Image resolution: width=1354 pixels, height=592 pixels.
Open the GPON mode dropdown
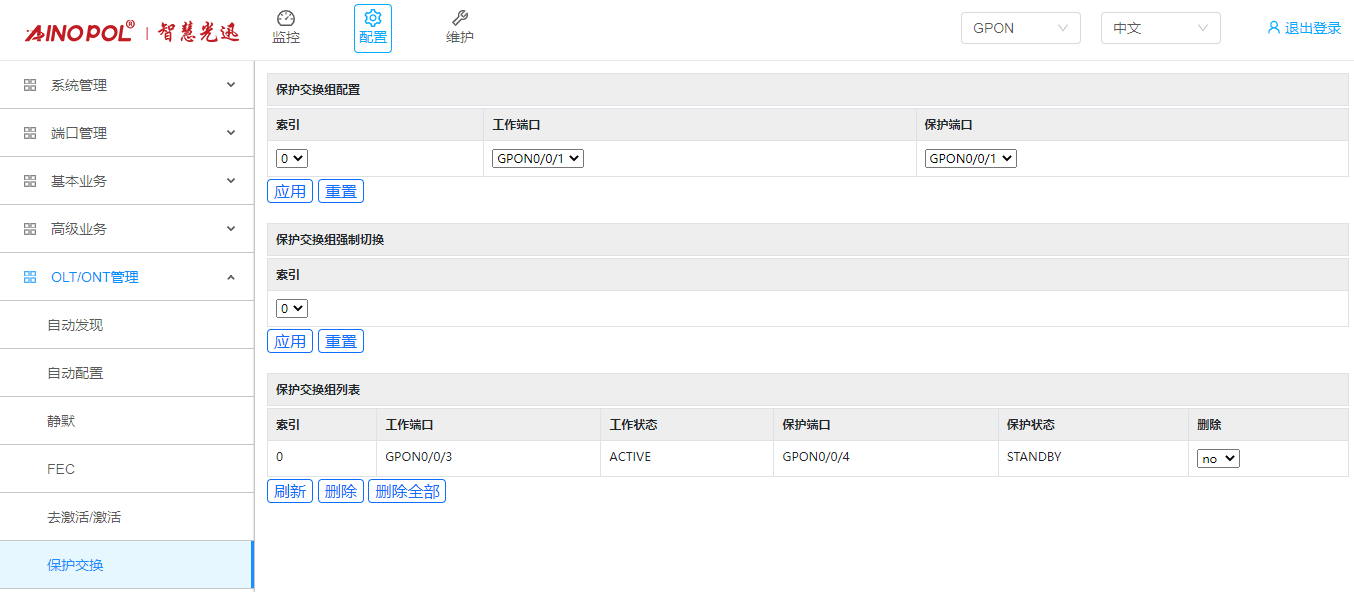(x=1020, y=28)
